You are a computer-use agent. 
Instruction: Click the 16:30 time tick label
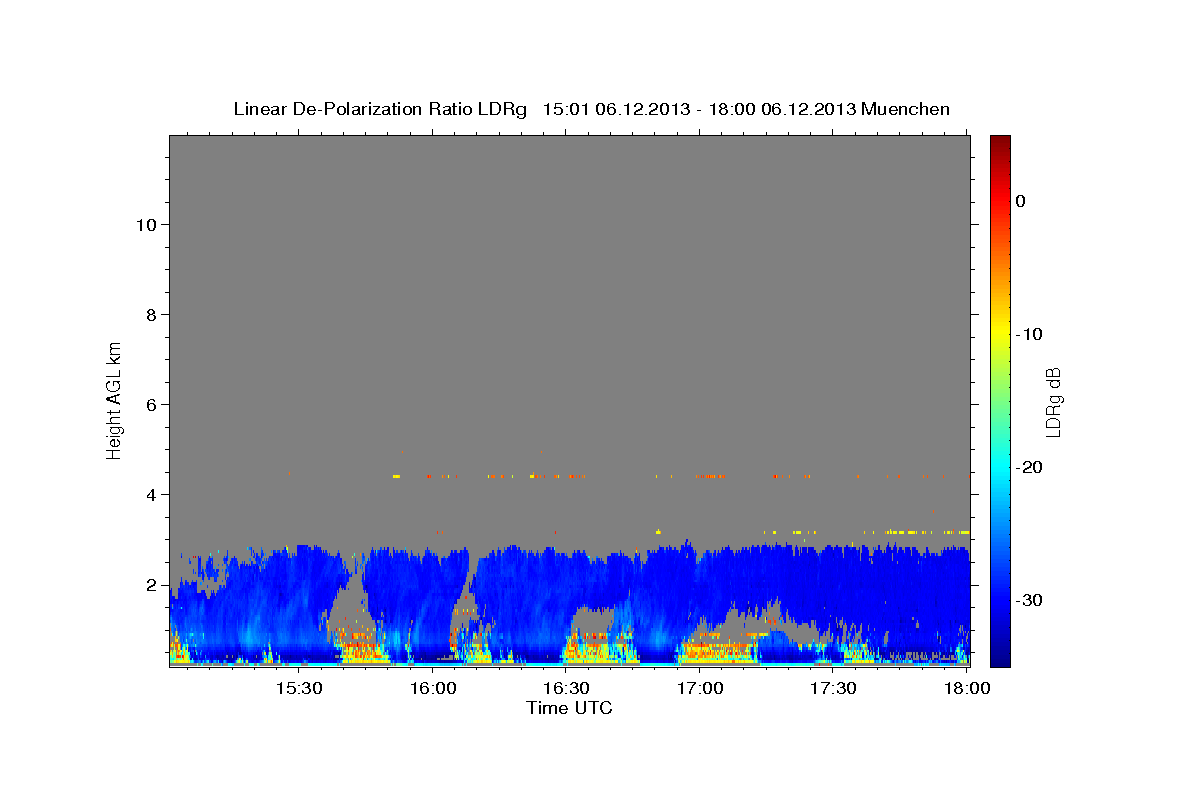point(566,689)
